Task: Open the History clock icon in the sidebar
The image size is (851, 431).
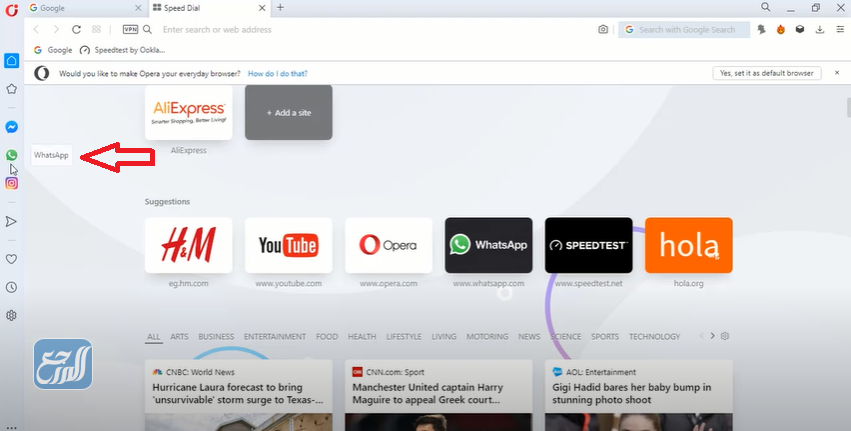Action: coord(11,287)
